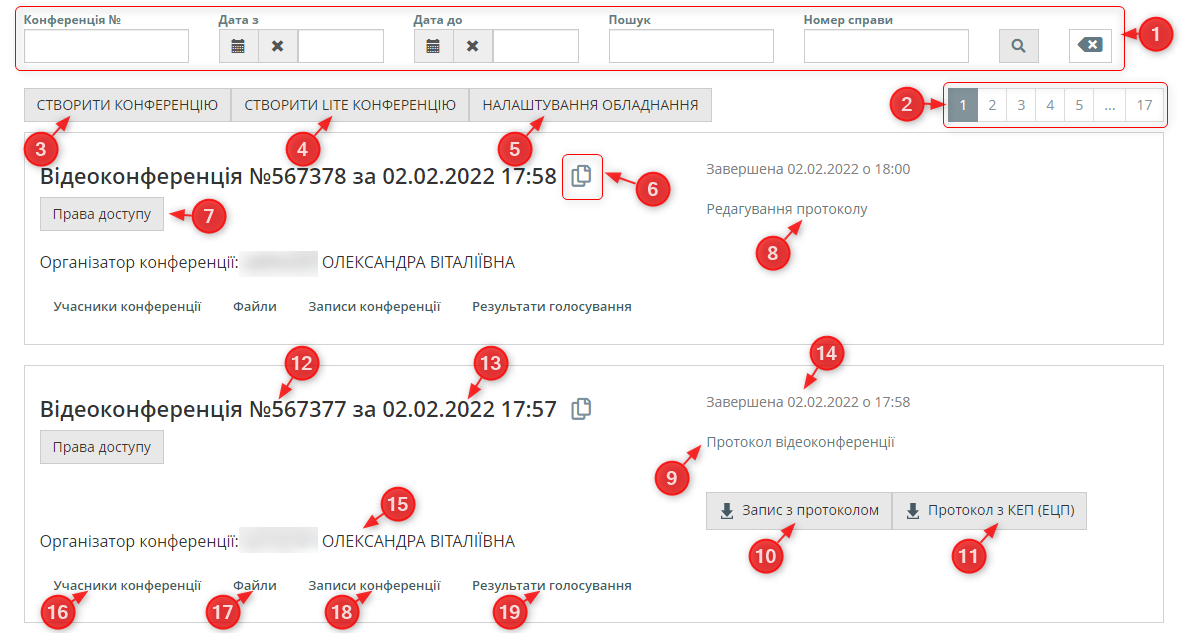
Task: Click the clear filters backspace icon
Action: [x=1090, y=46]
